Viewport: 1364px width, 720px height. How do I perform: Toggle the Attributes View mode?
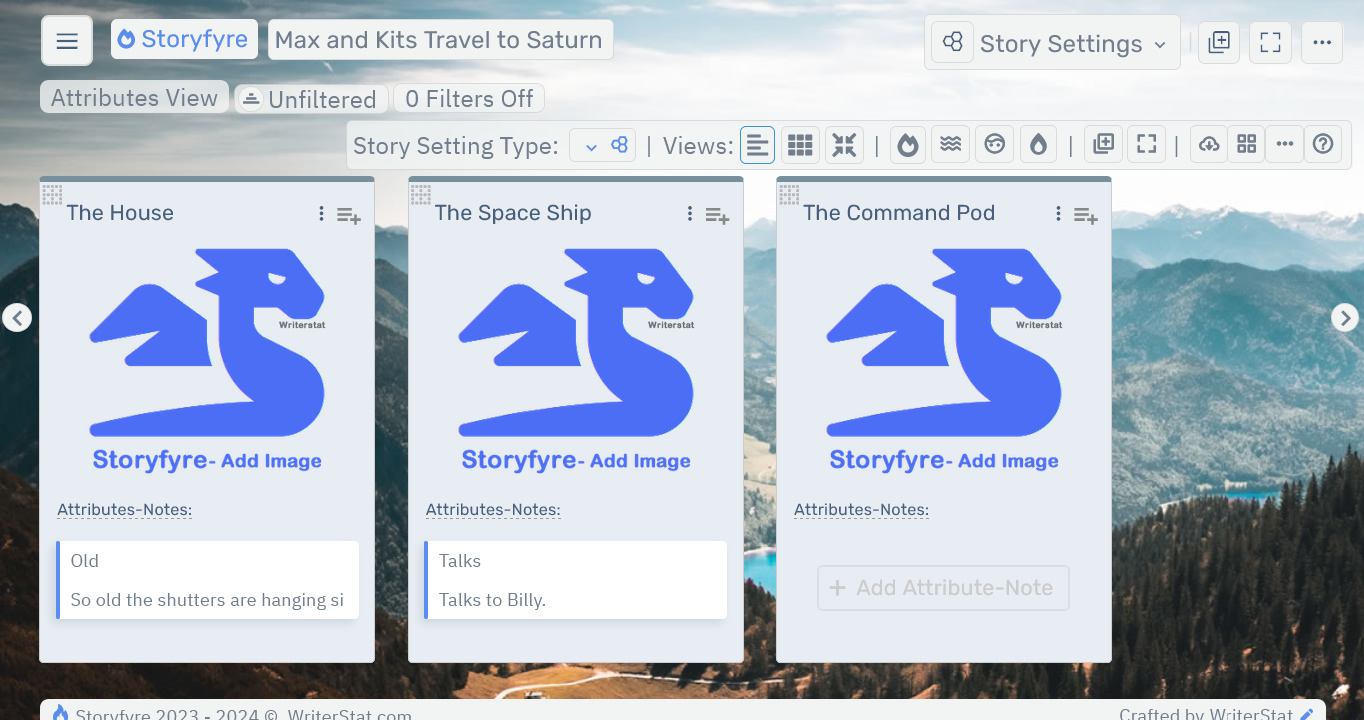click(x=134, y=97)
